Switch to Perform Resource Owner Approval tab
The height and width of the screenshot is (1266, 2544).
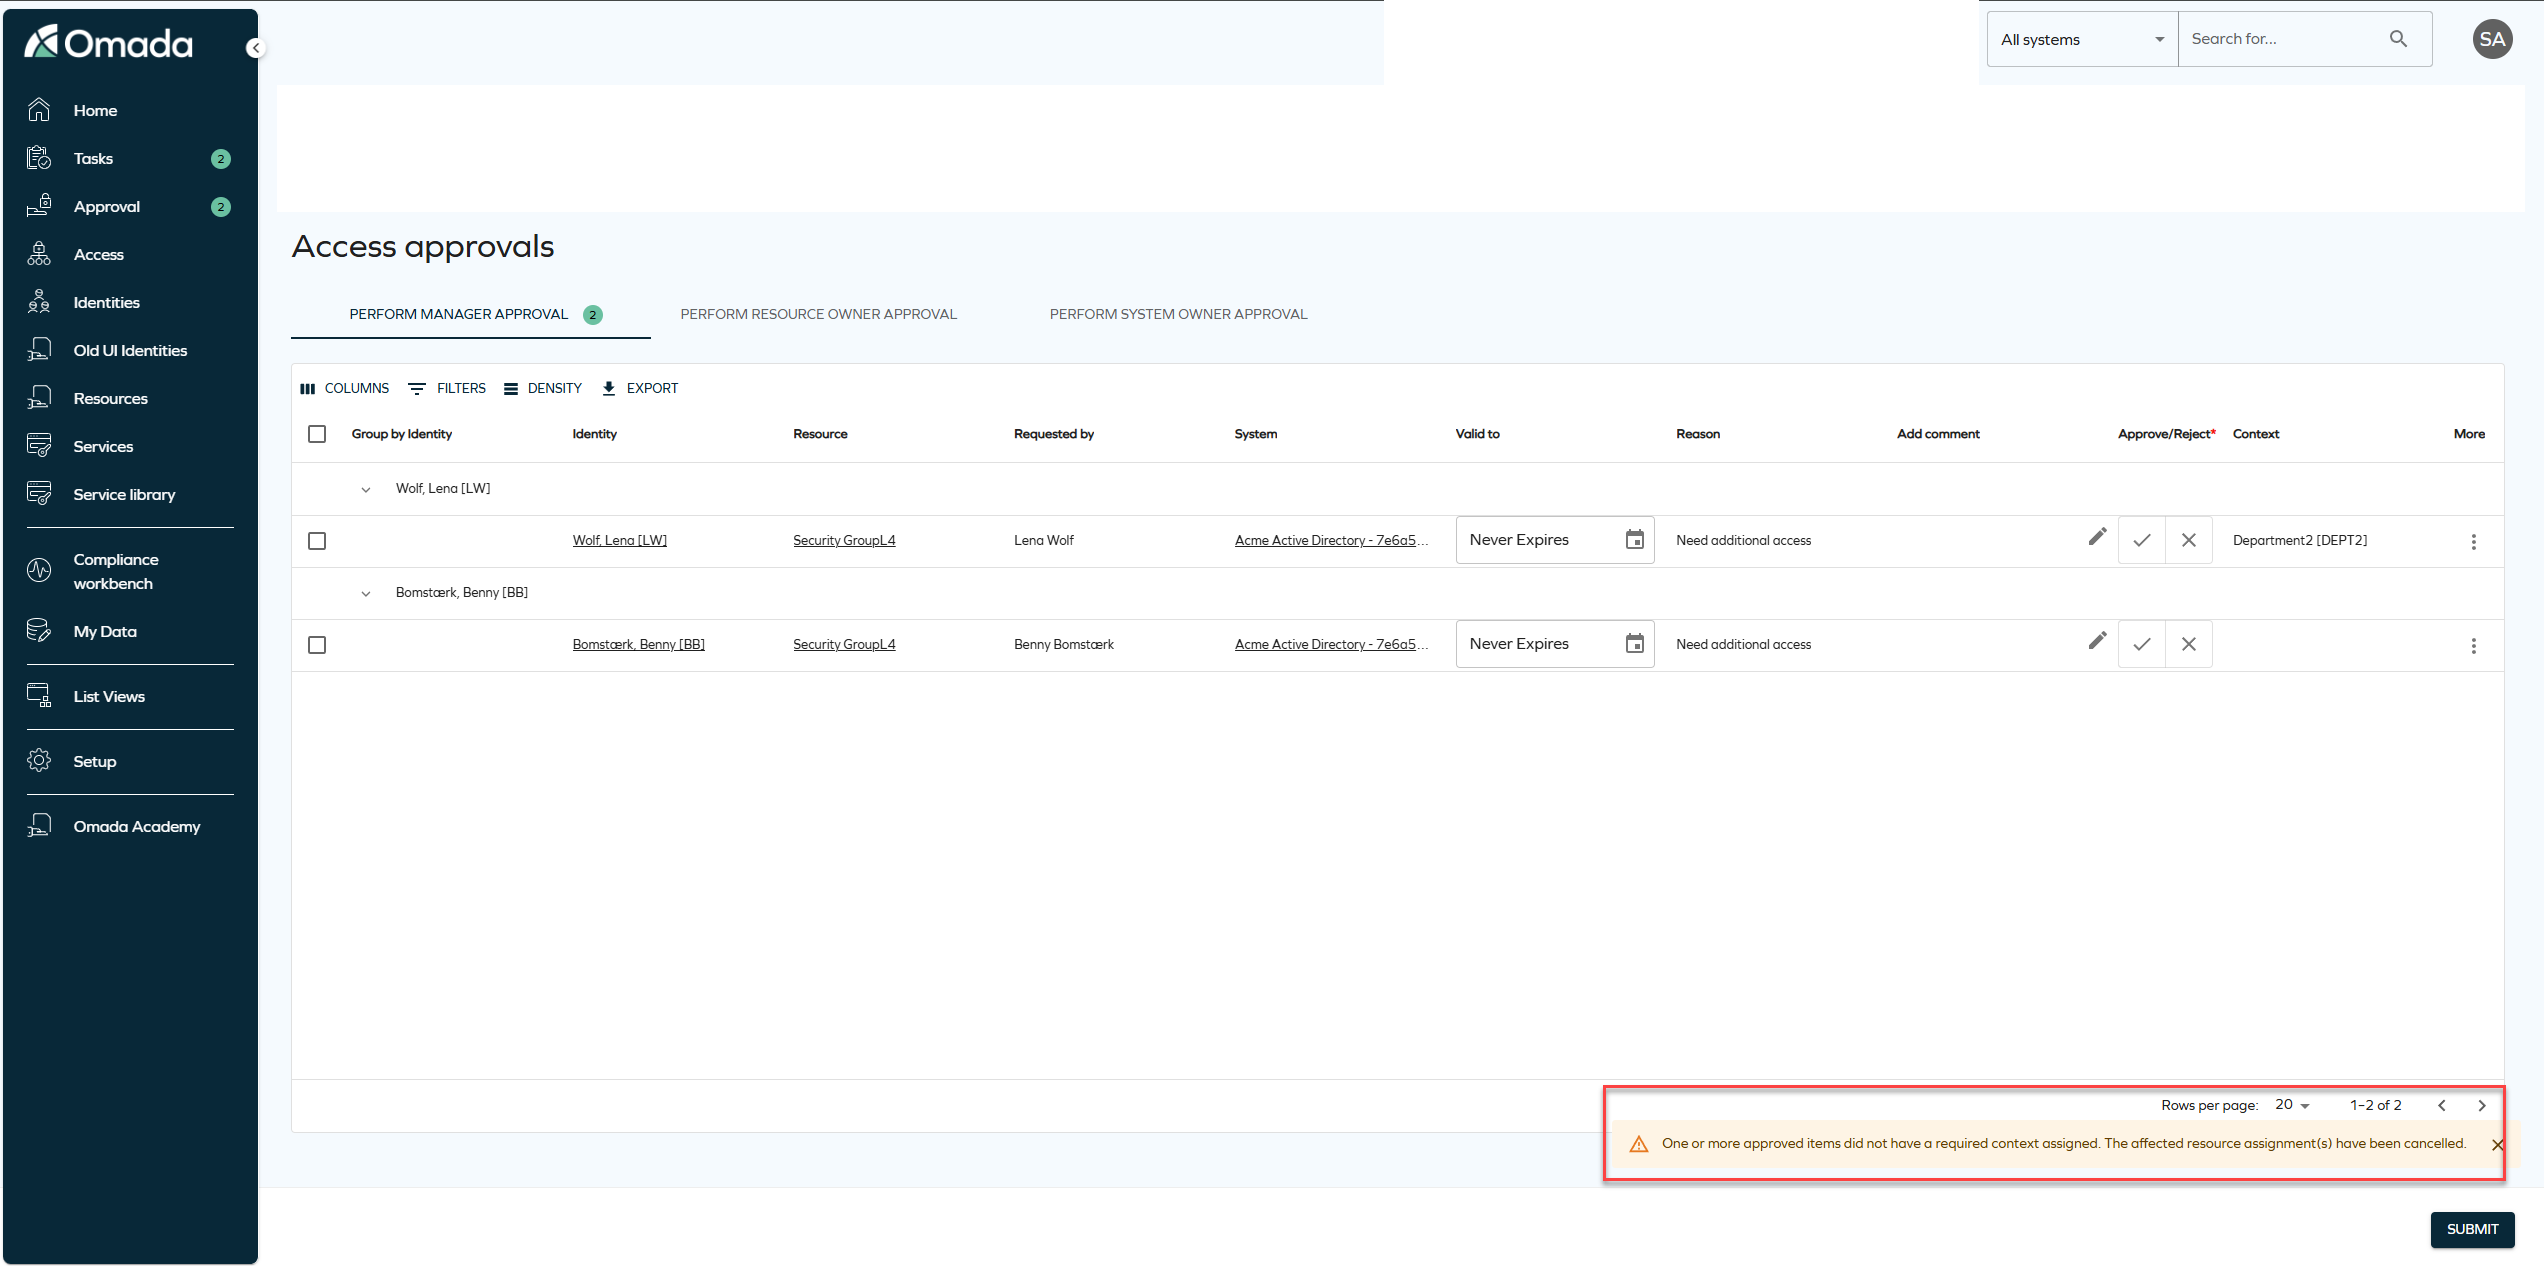pos(817,313)
